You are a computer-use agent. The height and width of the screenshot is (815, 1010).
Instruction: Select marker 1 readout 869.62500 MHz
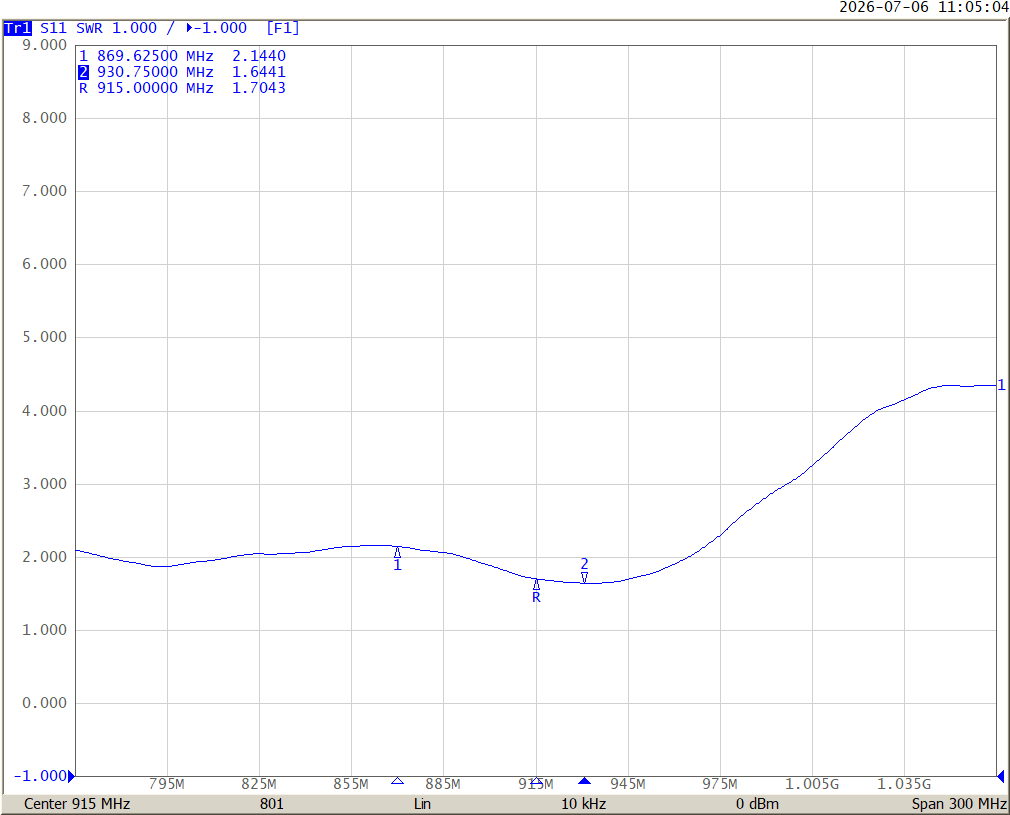tap(155, 56)
